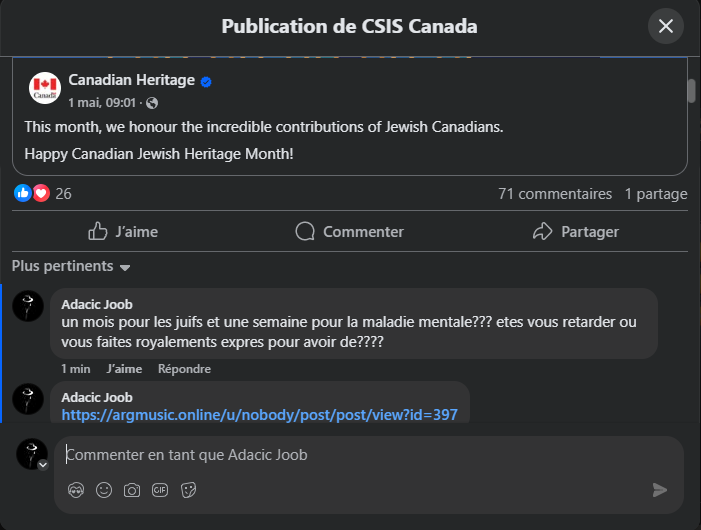Attach a photo with camera icon
This screenshot has width=701, height=530.
[132, 490]
